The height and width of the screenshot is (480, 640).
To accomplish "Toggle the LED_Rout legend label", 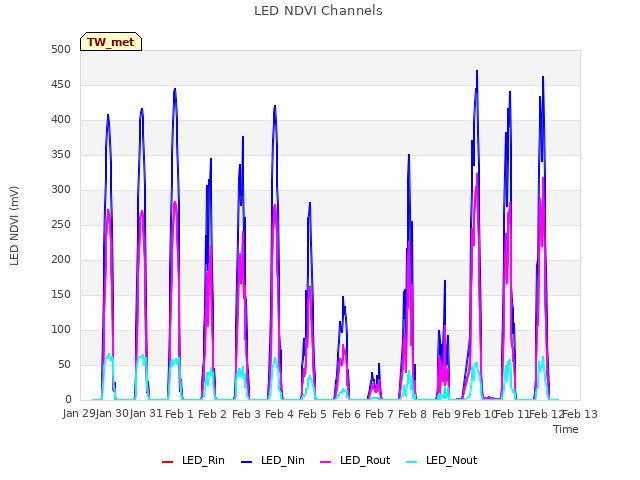I will 365,460.
